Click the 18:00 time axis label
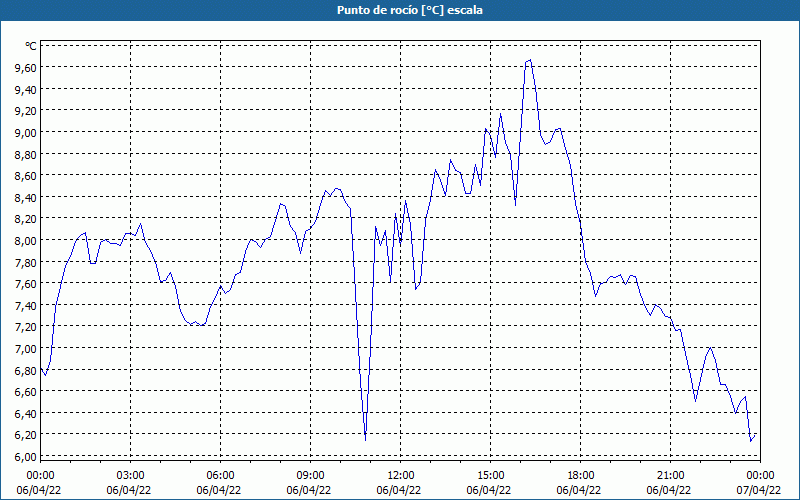Screen dimensions: 800x500 pos(581,476)
